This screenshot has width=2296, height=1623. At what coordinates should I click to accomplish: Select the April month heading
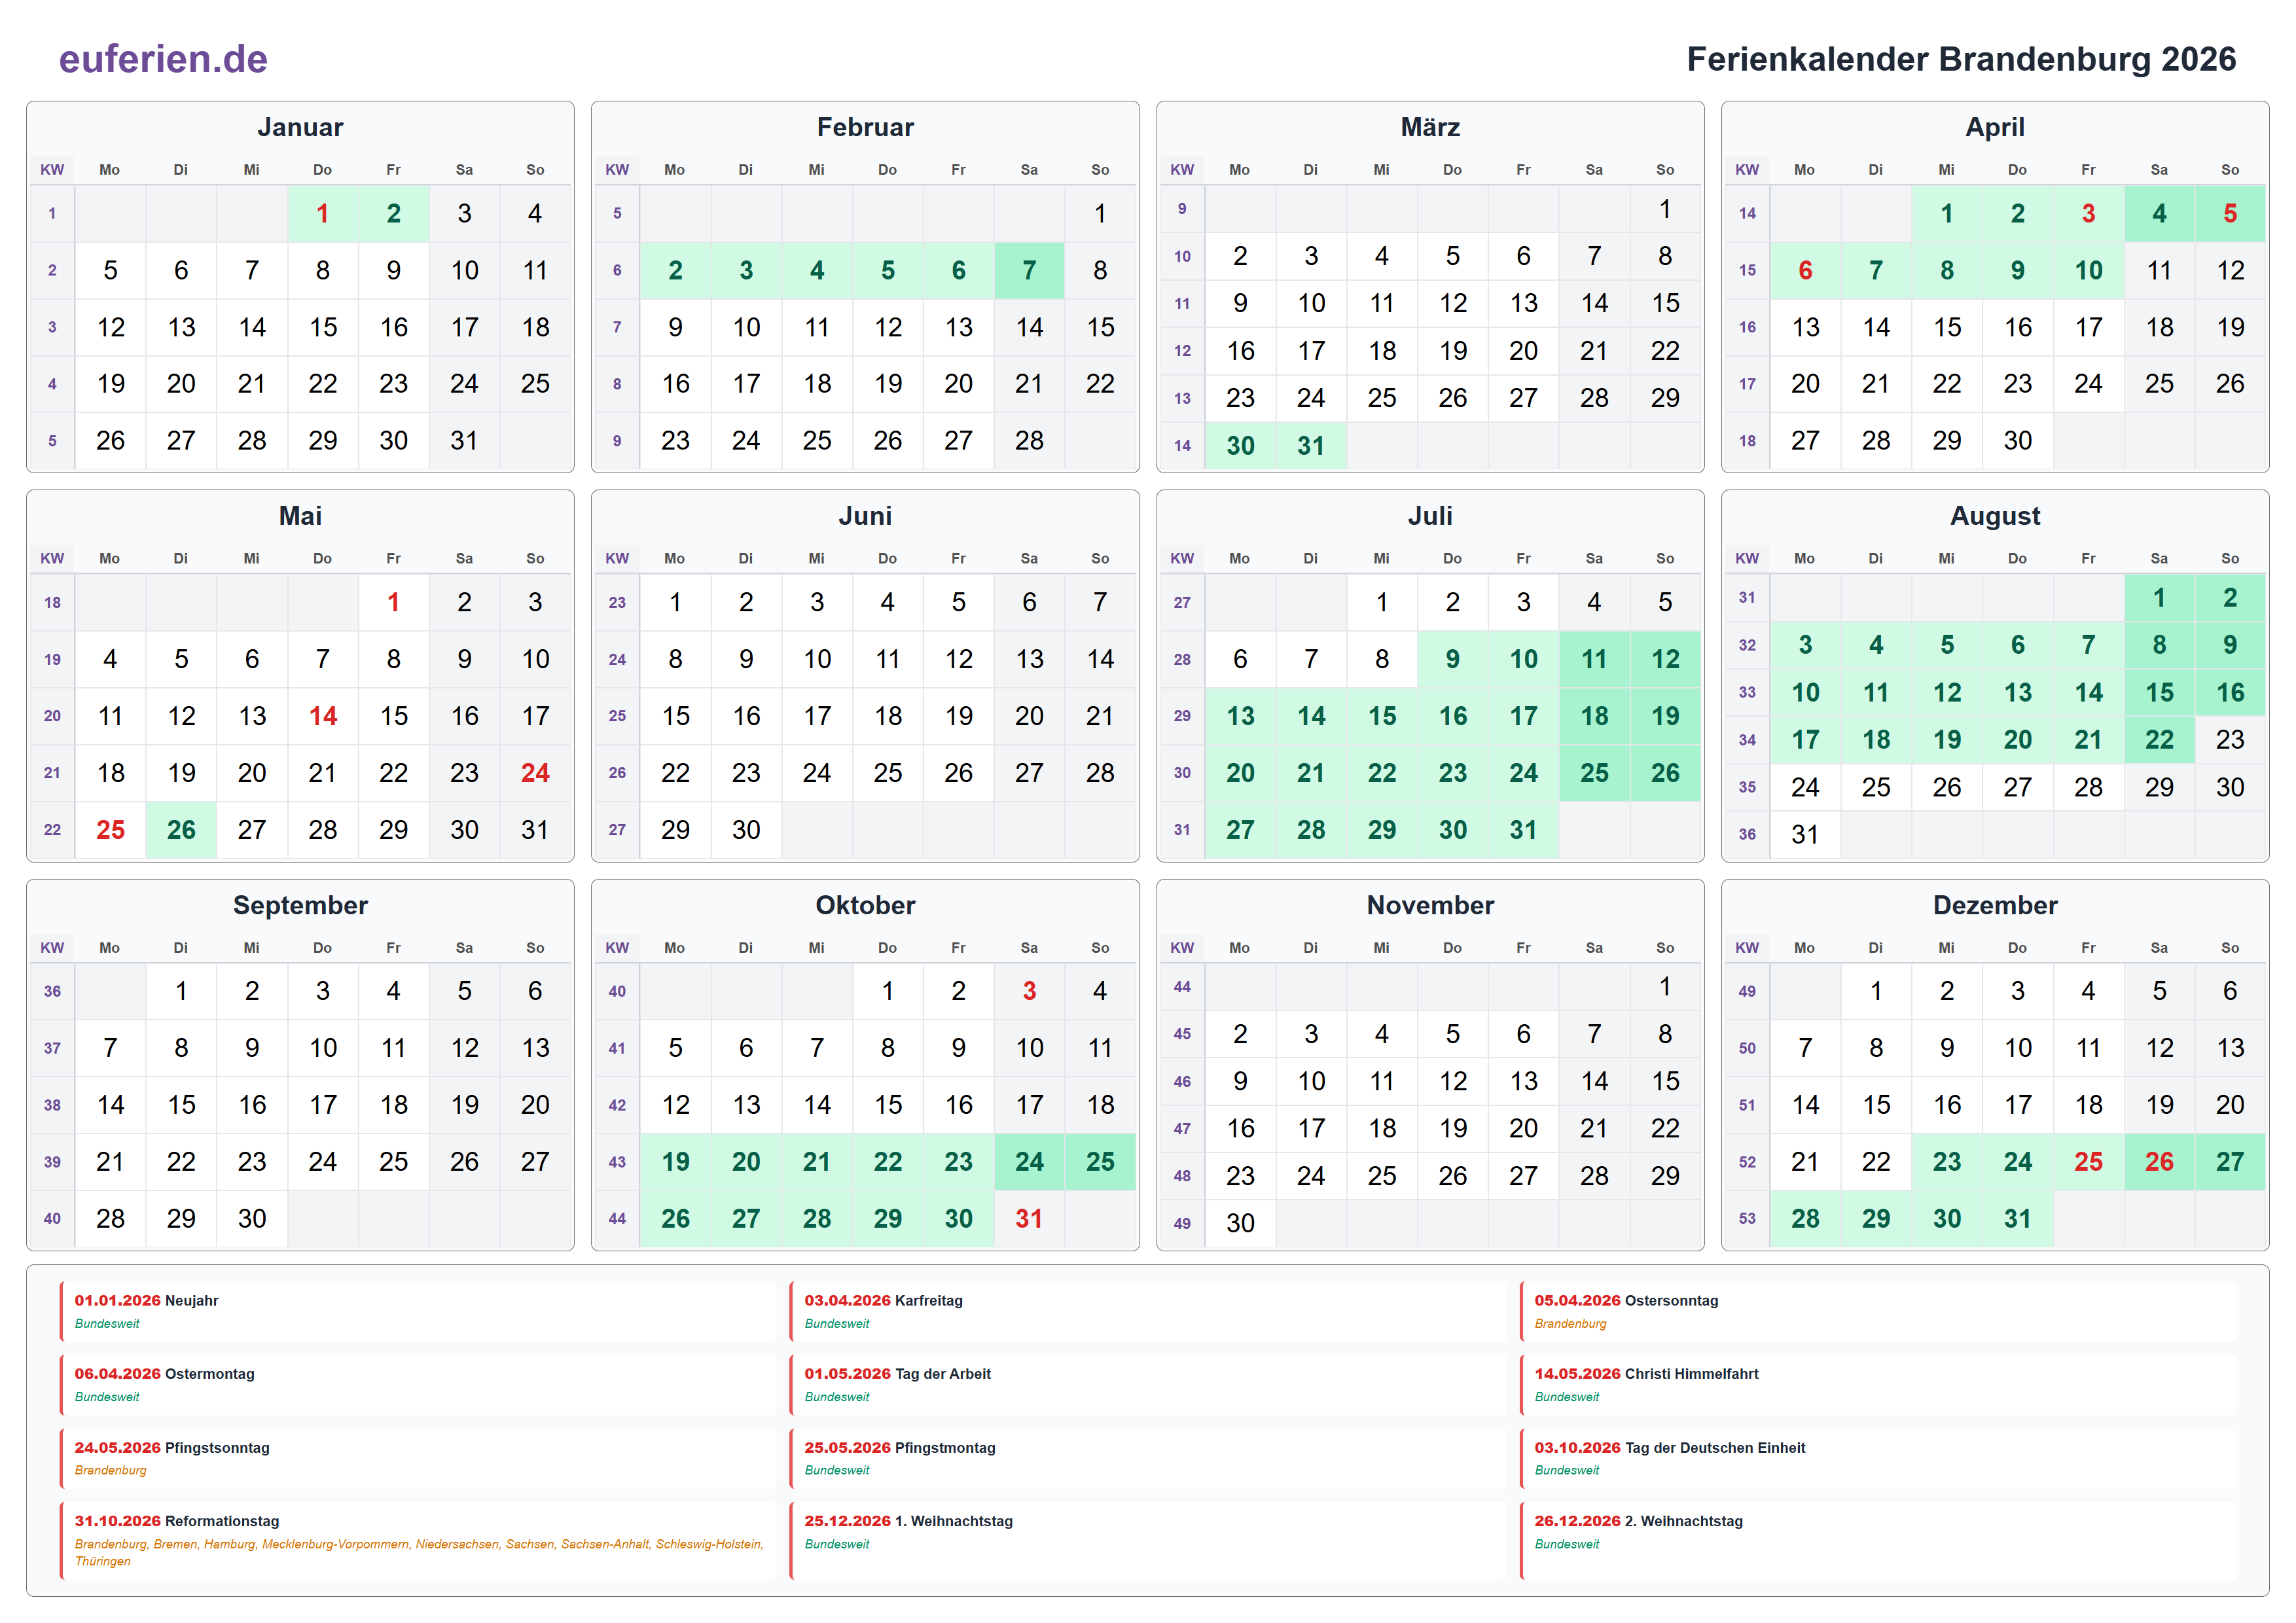(x=1995, y=127)
